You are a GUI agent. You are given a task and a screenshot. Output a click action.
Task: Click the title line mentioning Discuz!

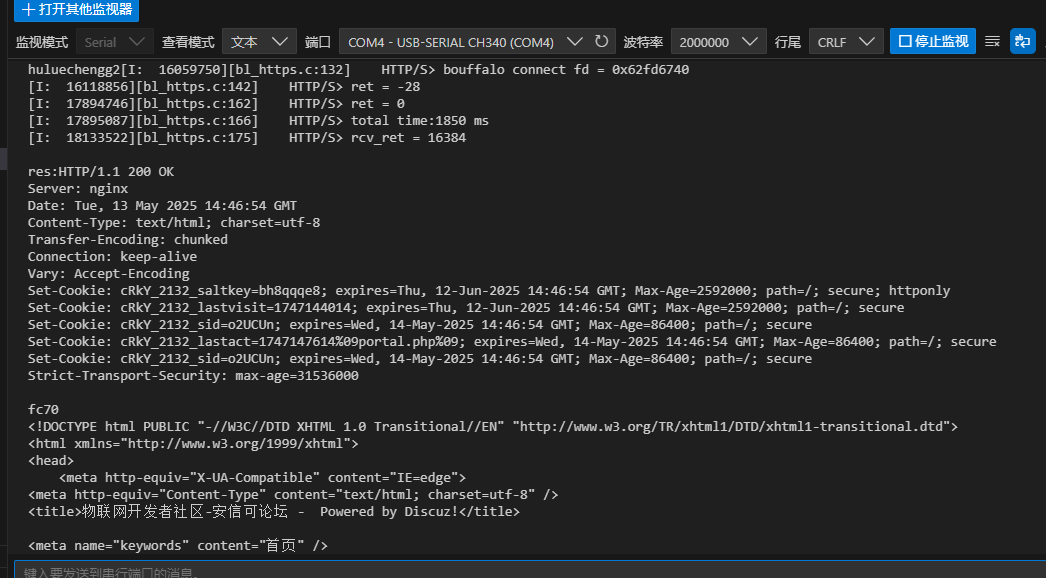[x=274, y=511]
